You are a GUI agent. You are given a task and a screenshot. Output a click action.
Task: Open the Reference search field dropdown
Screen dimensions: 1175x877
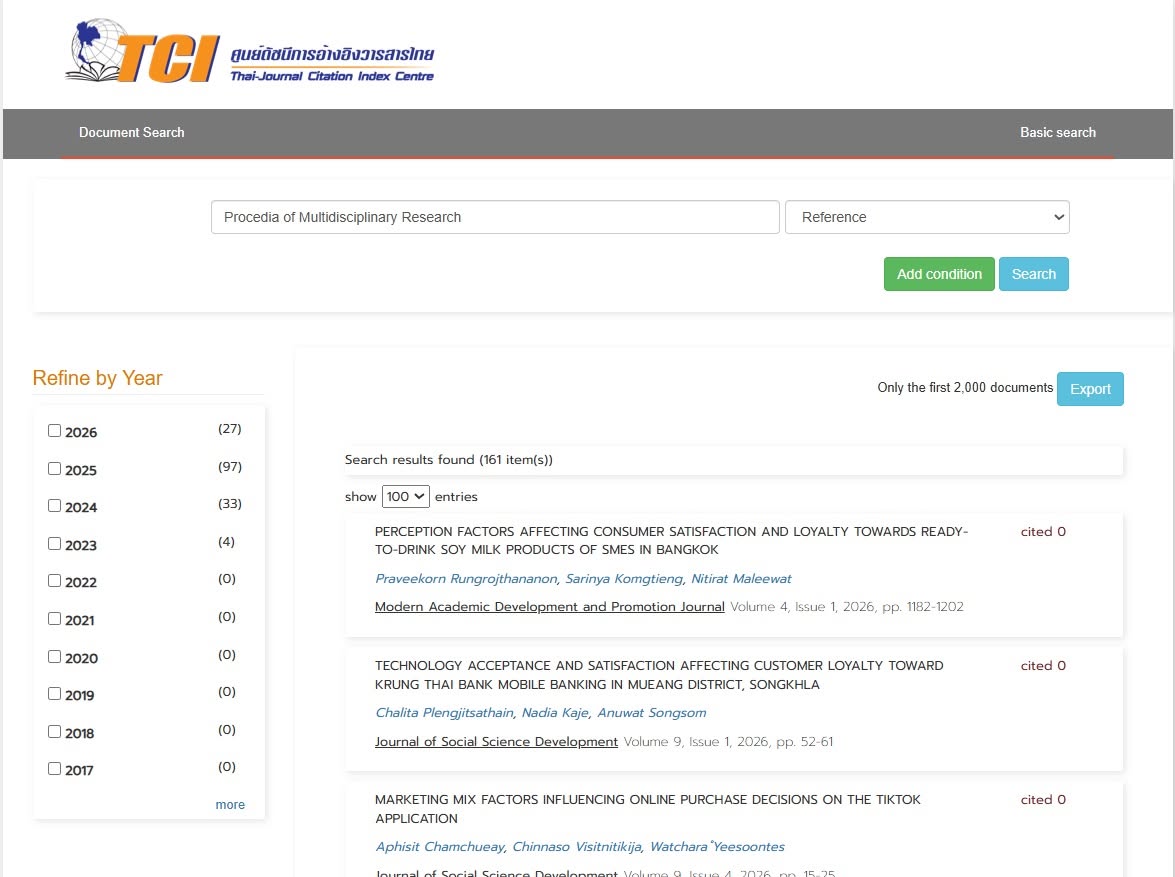tap(927, 217)
